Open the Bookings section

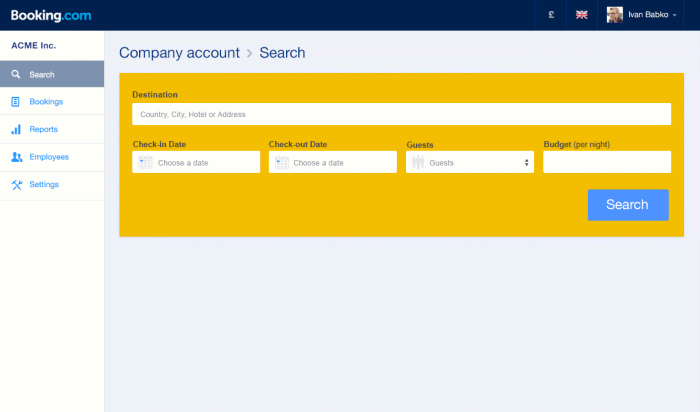coord(46,102)
